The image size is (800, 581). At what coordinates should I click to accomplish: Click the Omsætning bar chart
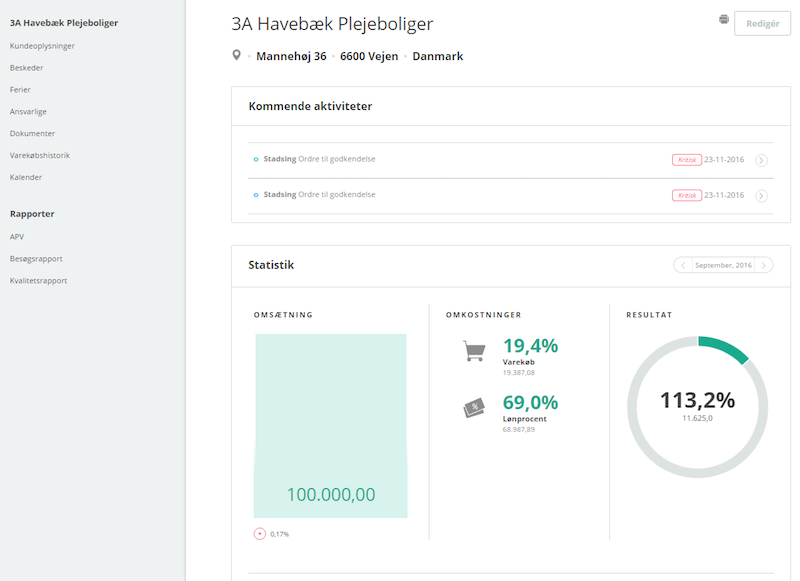331,425
